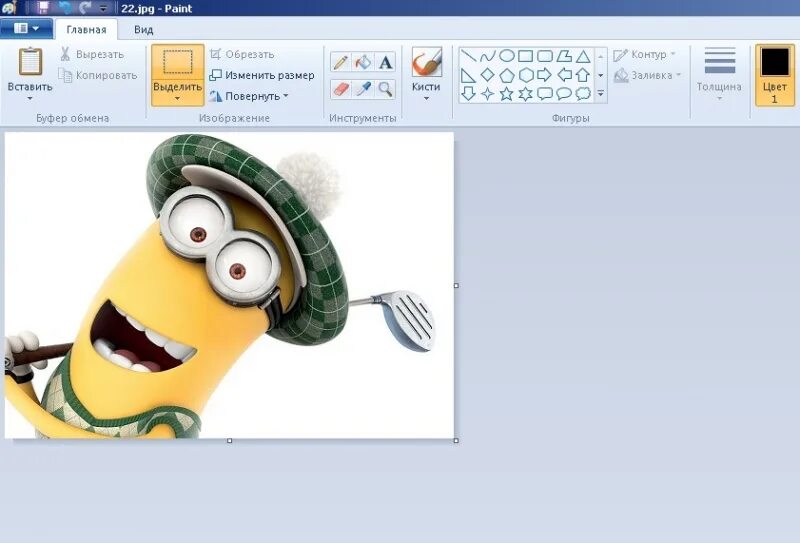Viewport: 800px width, 543px height.
Task: Choose the Right triangle shape
Action: pos(468,75)
